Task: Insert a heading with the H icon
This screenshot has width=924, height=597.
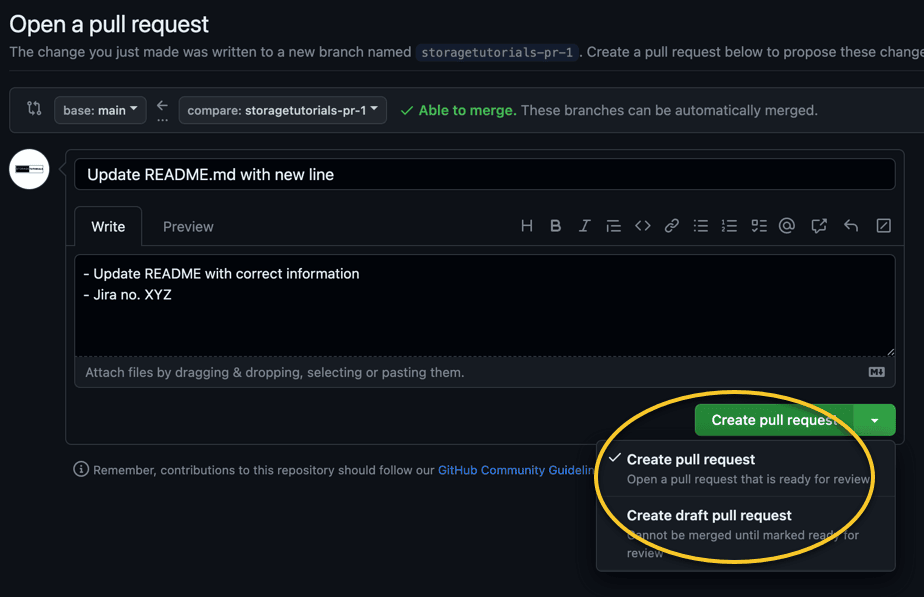Action: (x=527, y=226)
